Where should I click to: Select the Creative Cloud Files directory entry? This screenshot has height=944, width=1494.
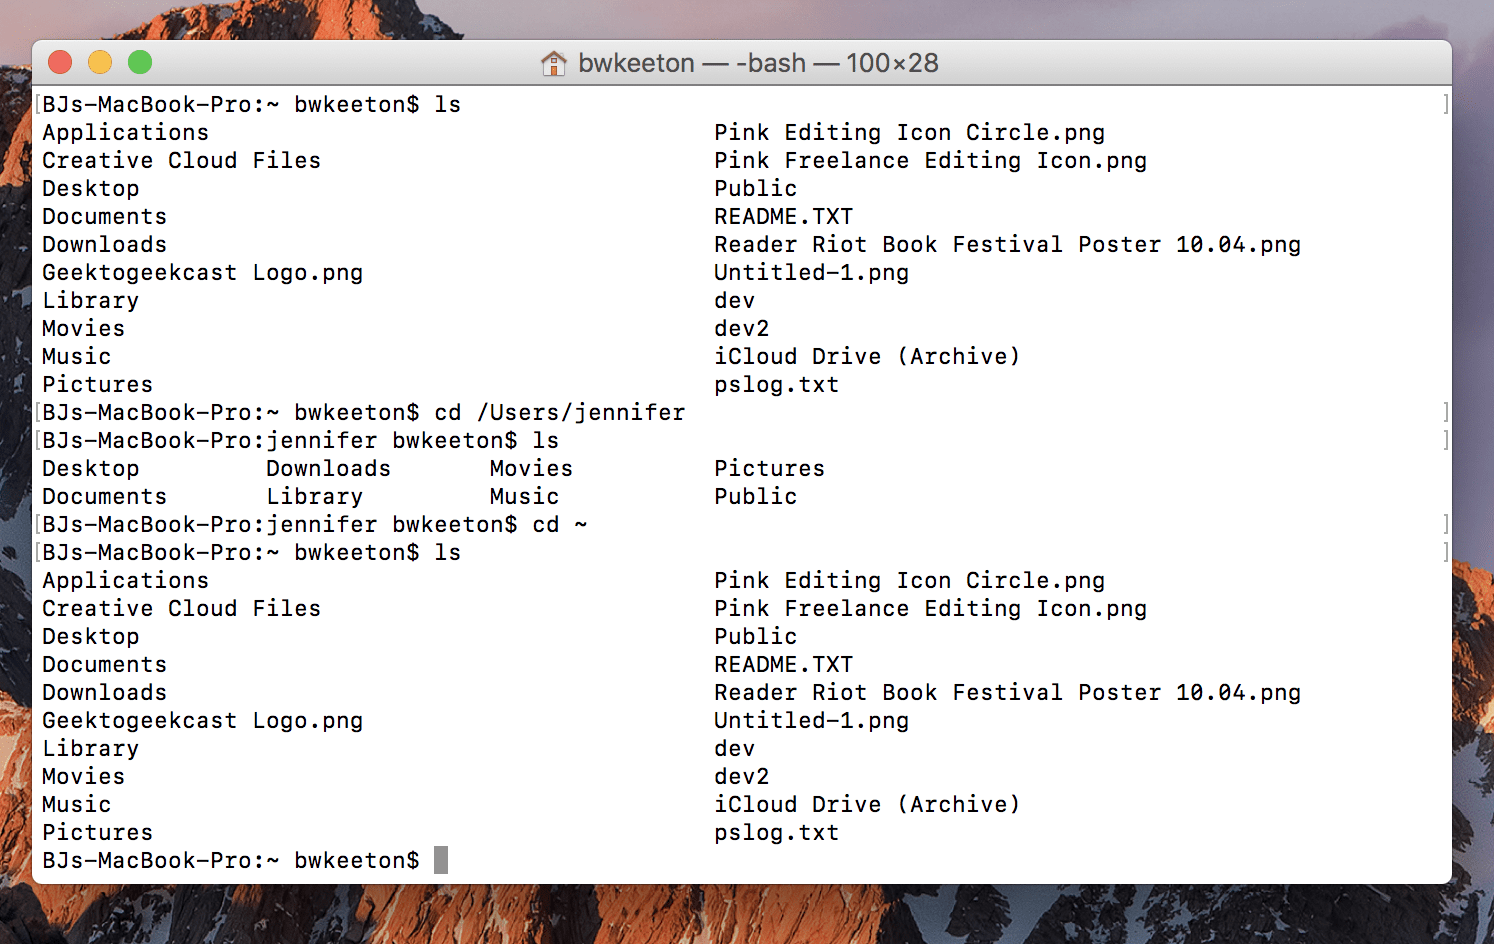pos(180,160)
